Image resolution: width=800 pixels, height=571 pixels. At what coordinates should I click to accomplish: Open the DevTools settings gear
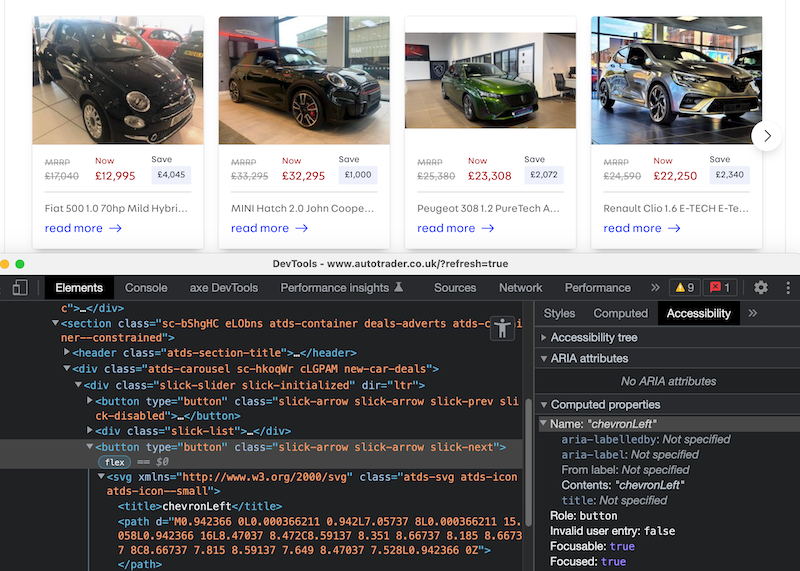pos(761,288)
